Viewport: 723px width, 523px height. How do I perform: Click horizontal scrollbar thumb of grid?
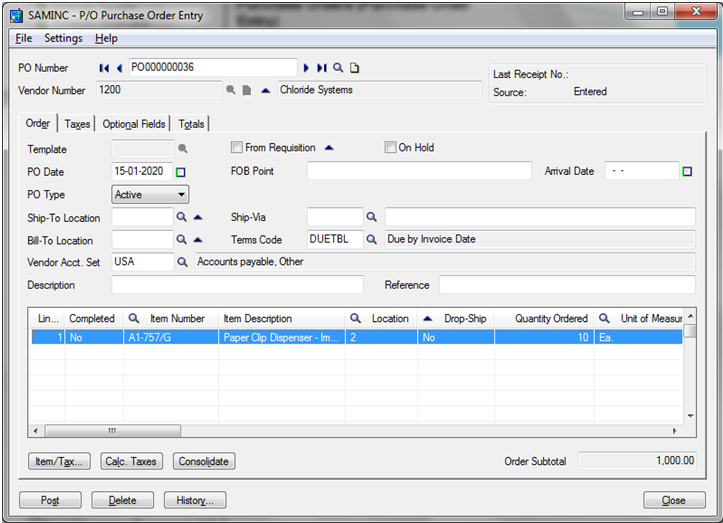pos(113,431)
